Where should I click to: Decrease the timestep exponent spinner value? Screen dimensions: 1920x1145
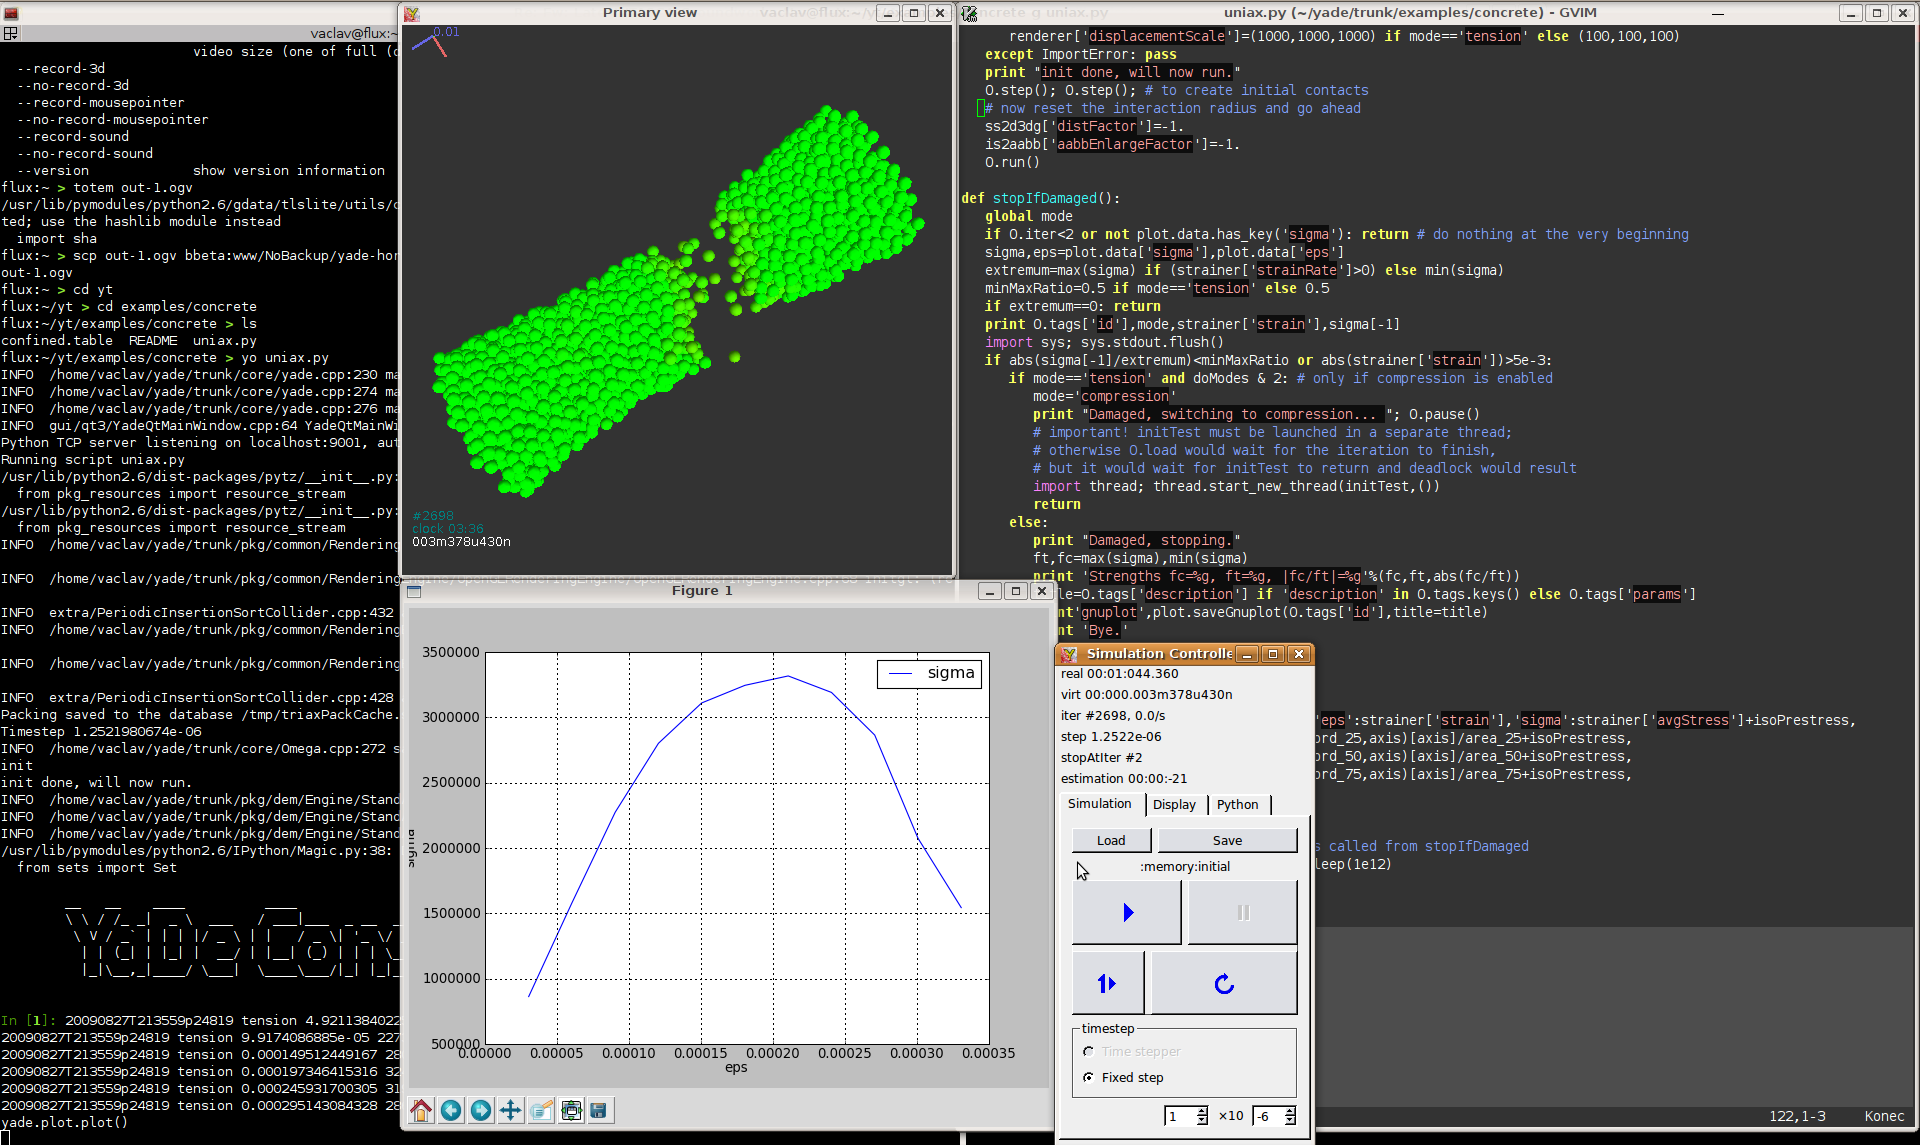(1290, 1121)
